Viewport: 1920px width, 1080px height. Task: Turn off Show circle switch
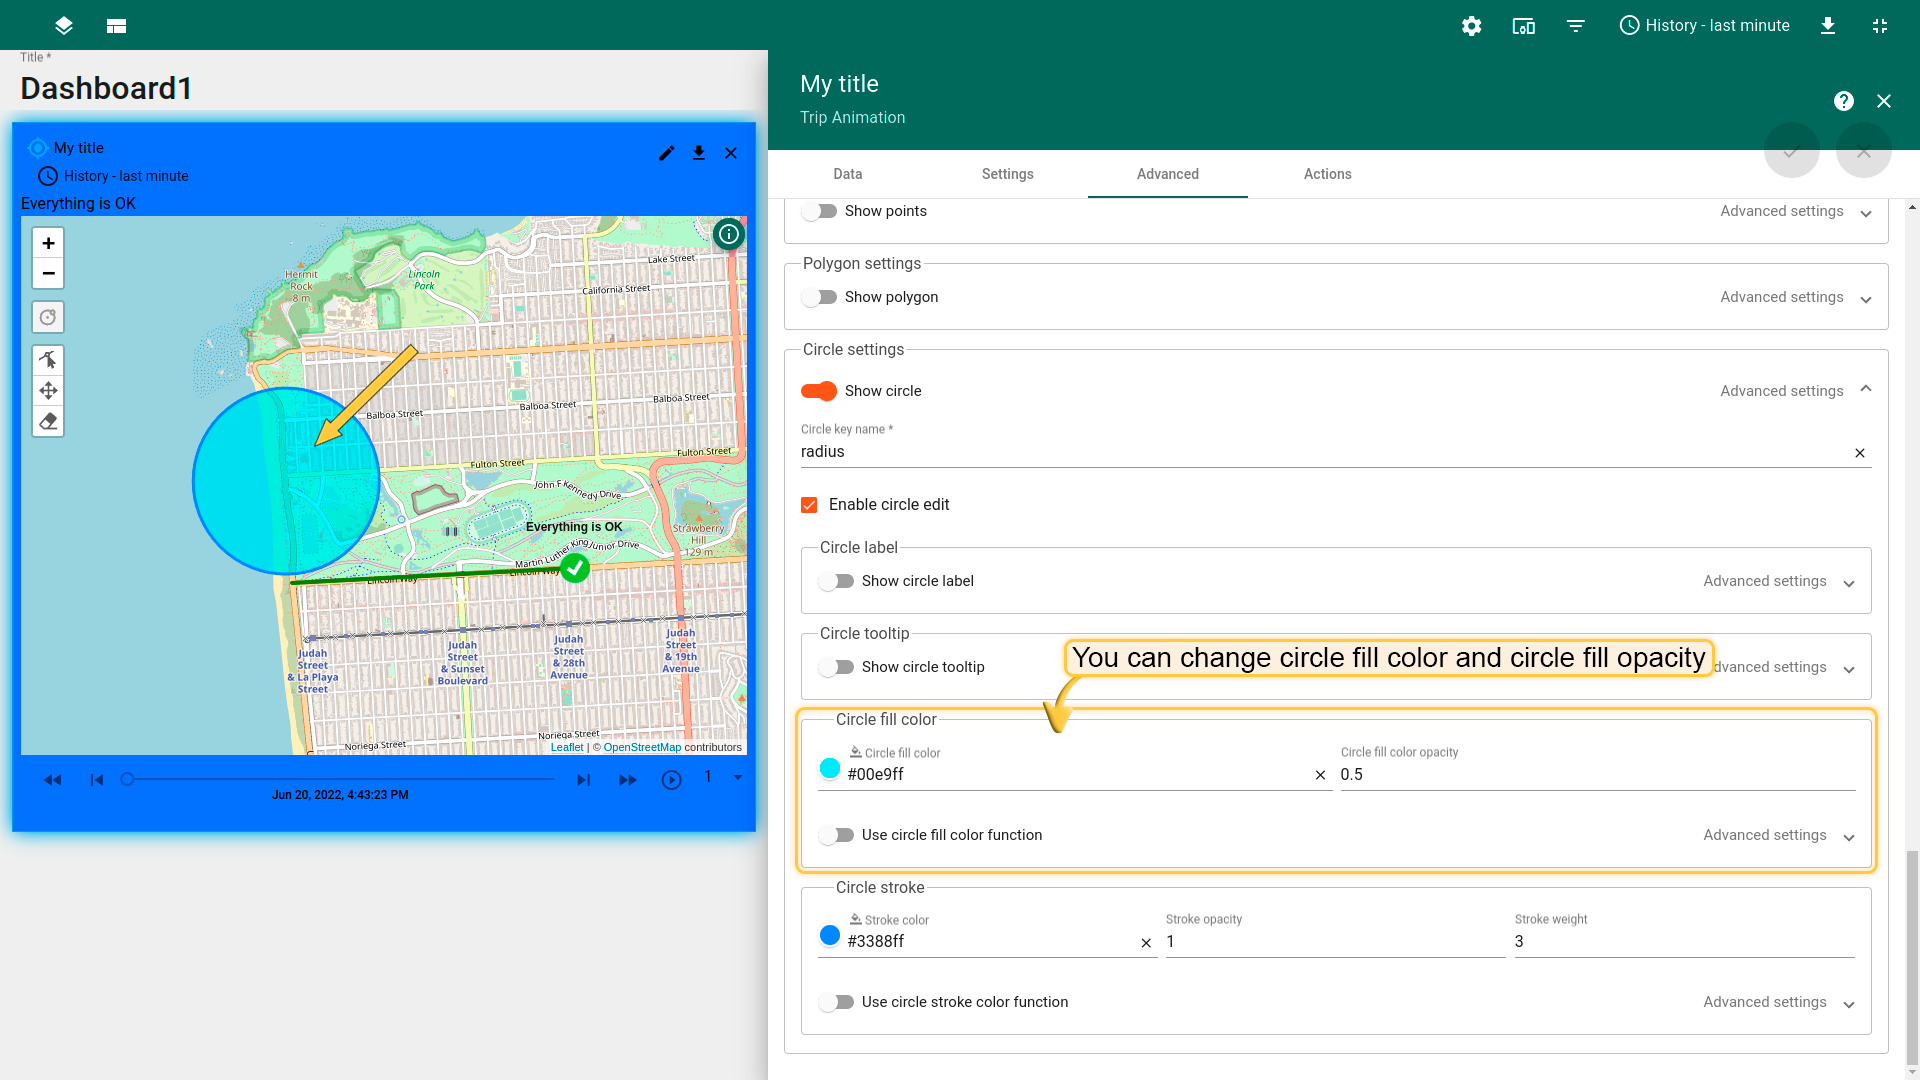click(x=819, y=391)
